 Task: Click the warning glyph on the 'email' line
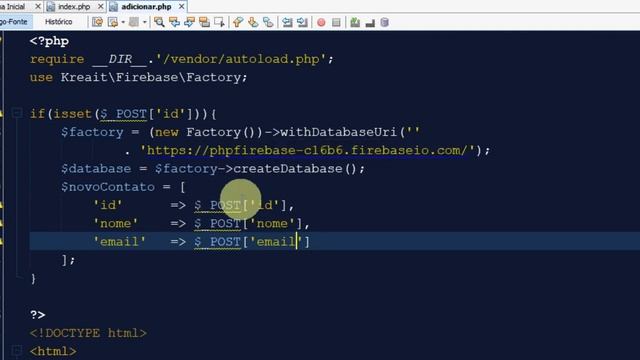(x=1, y=242)
